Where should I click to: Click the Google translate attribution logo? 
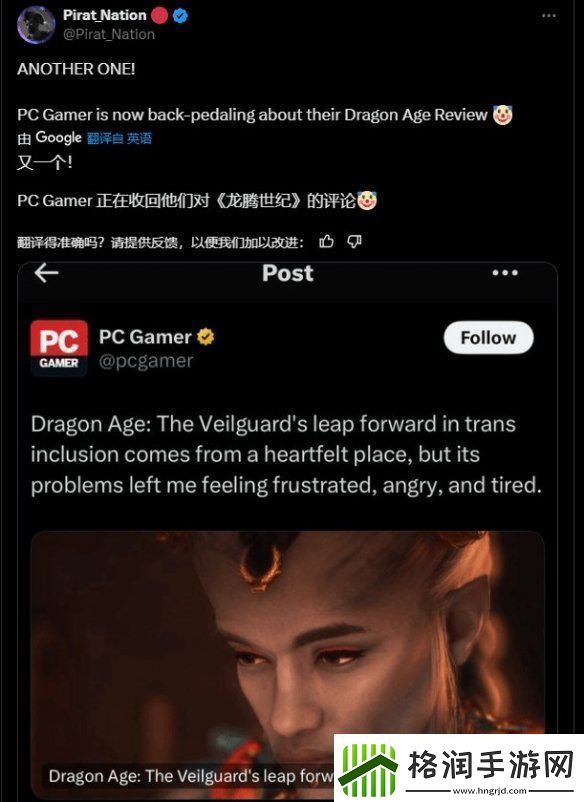58,138
